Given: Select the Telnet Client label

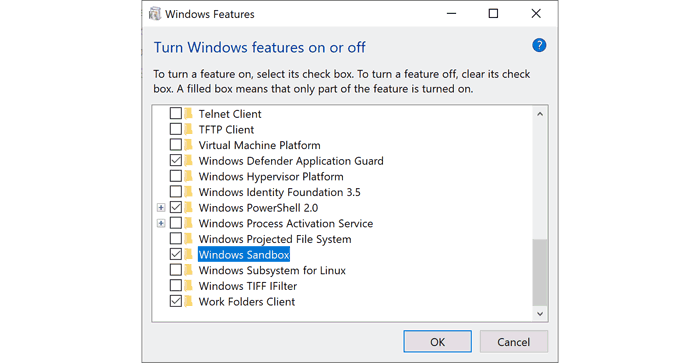Looking at the screenshot, I should coord(230,114).
